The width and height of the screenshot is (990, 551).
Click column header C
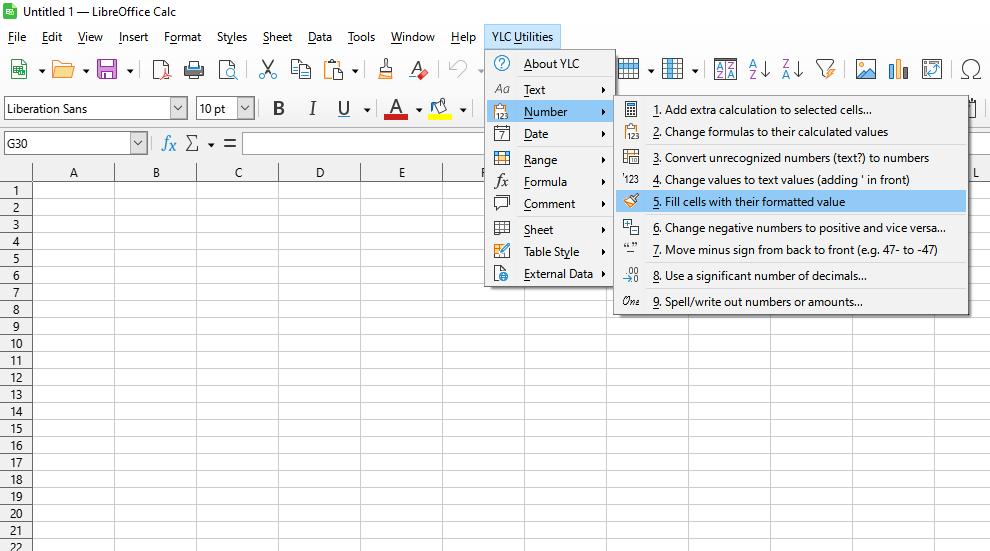238,173
